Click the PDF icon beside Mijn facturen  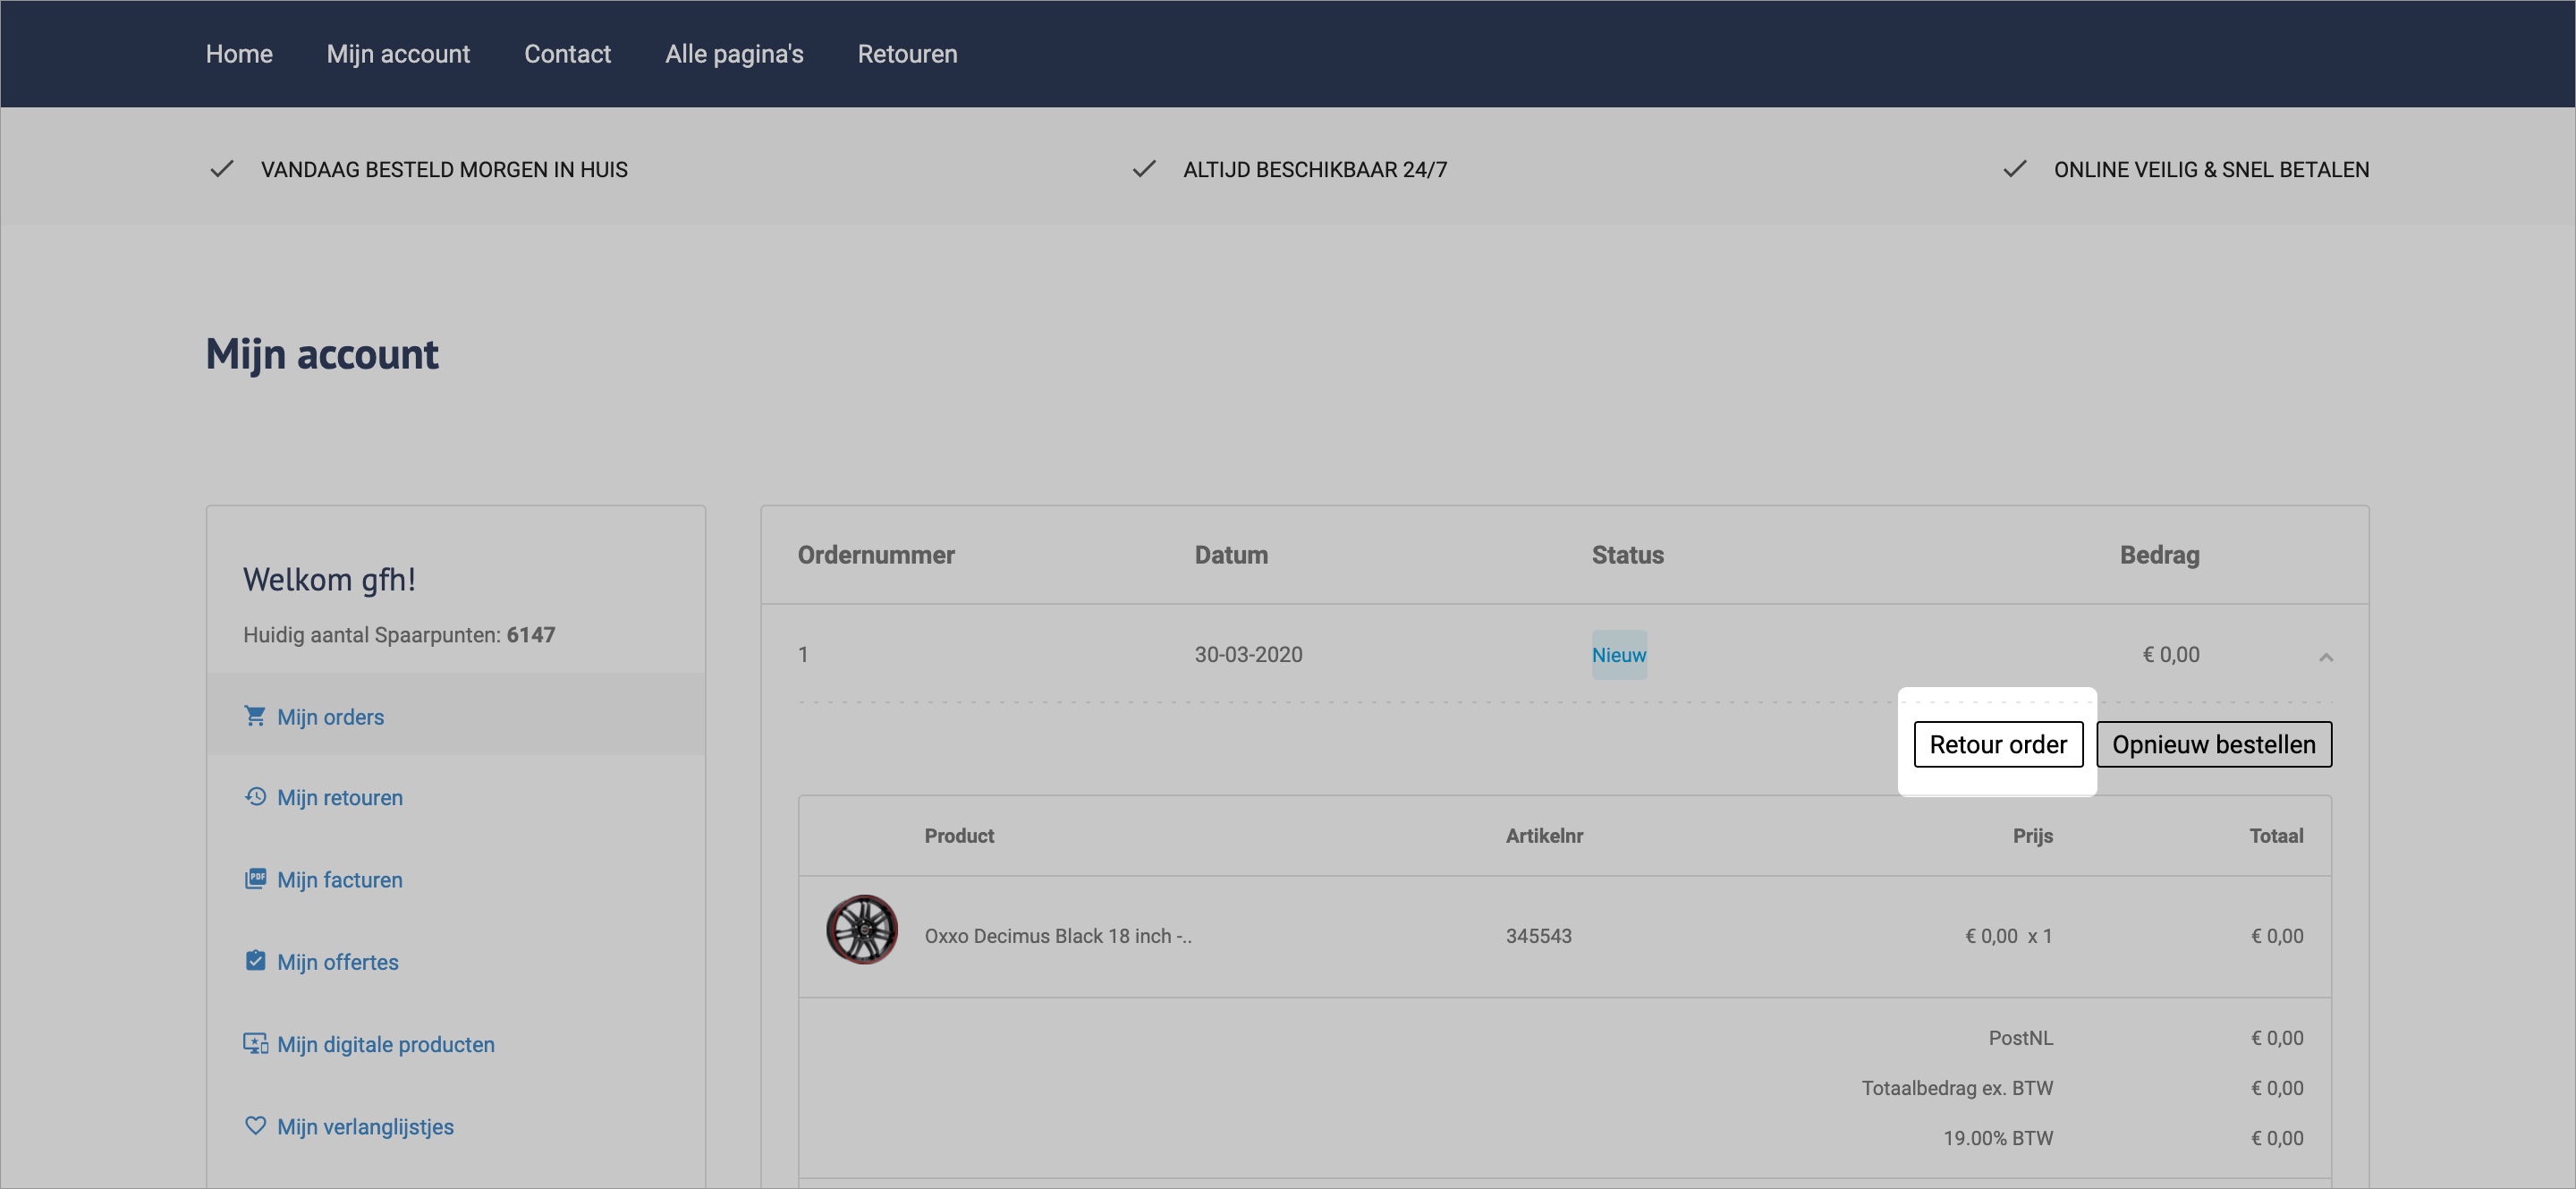tap(255, 879)
